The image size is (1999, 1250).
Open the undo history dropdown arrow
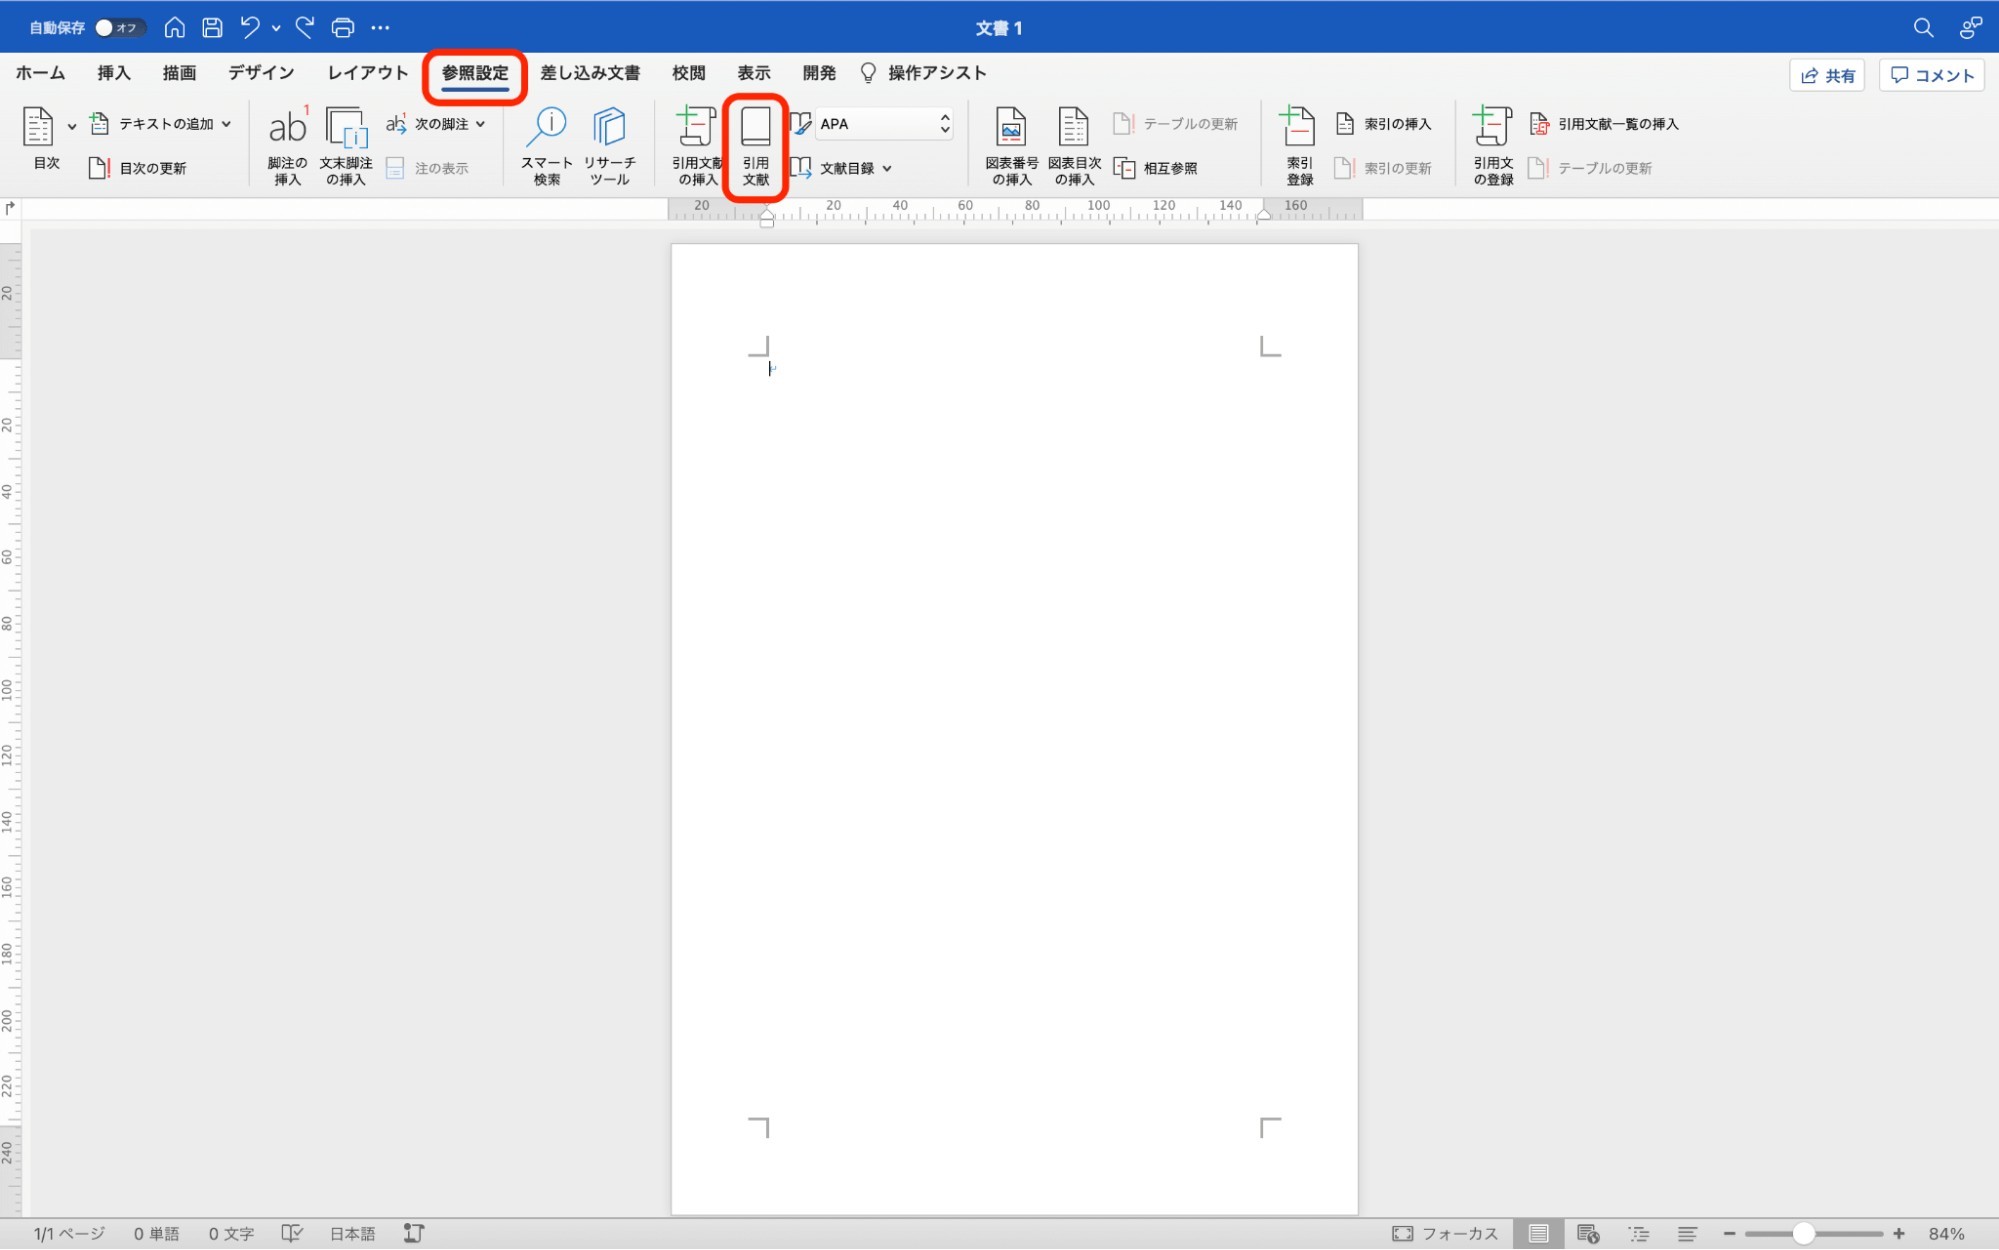pyautogui.click(x=276, y=28)
